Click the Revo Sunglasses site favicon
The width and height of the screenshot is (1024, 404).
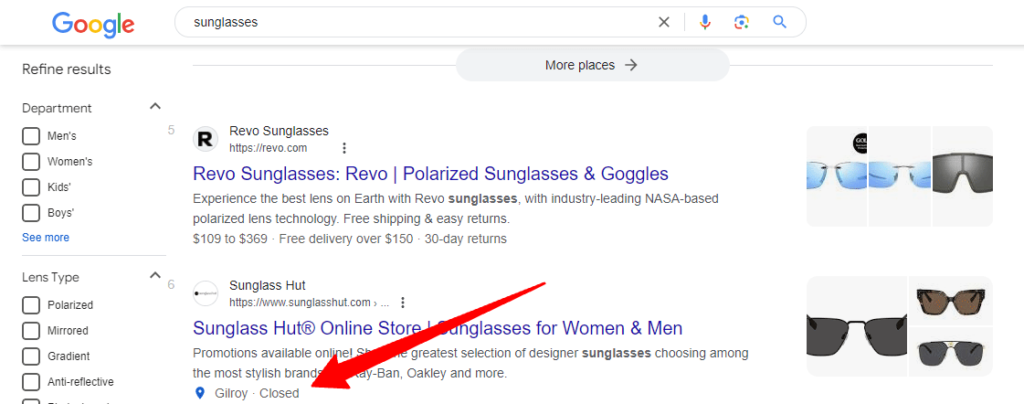[x=205, y=139]
